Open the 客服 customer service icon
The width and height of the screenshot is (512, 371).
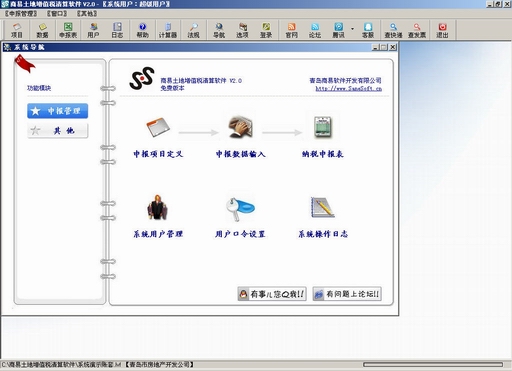click(x=368, y=30)
